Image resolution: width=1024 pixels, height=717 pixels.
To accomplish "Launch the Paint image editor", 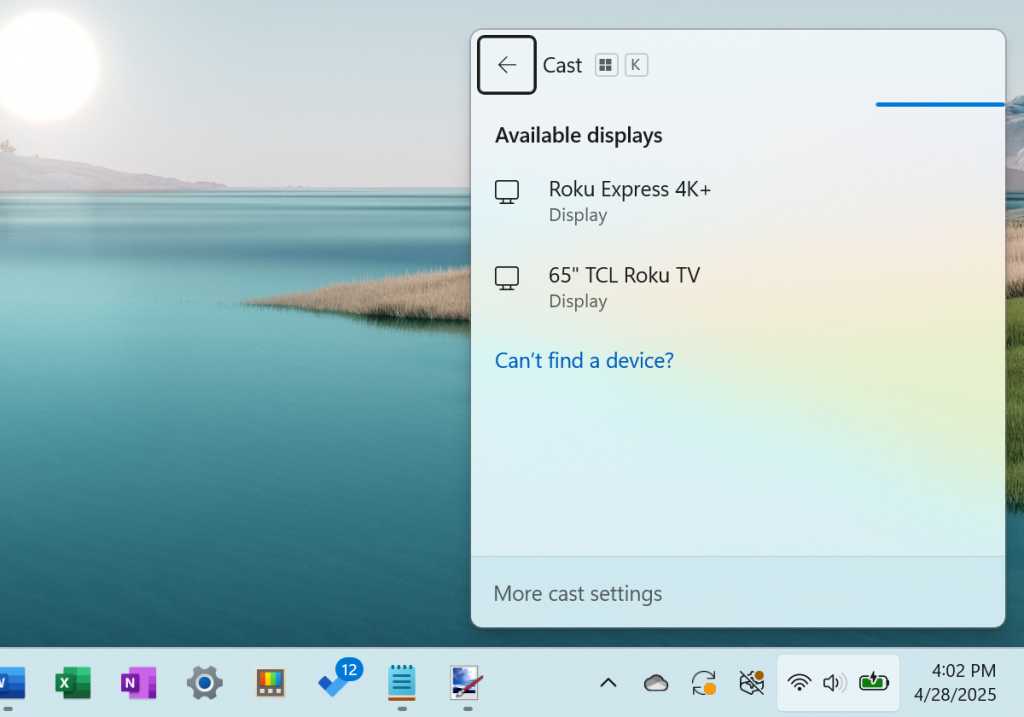I will (x=466, y=684).
